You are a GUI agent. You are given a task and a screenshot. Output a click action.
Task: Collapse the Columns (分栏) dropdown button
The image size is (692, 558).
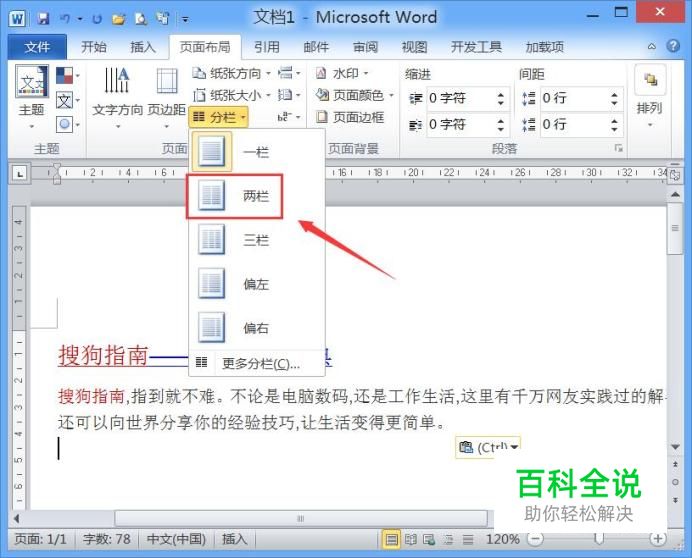point(218,117)
